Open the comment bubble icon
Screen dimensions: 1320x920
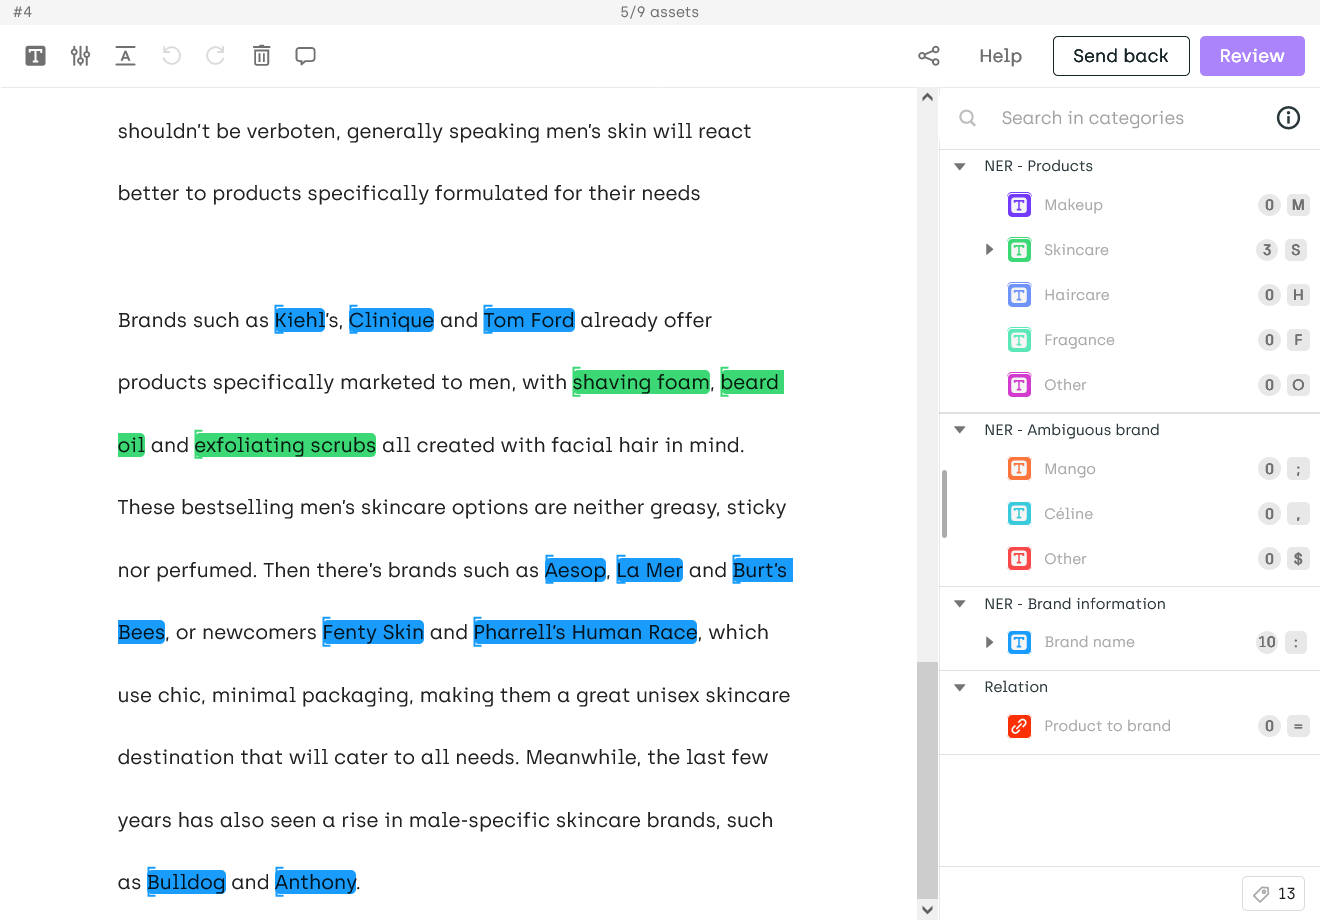[x=306, y=56]
